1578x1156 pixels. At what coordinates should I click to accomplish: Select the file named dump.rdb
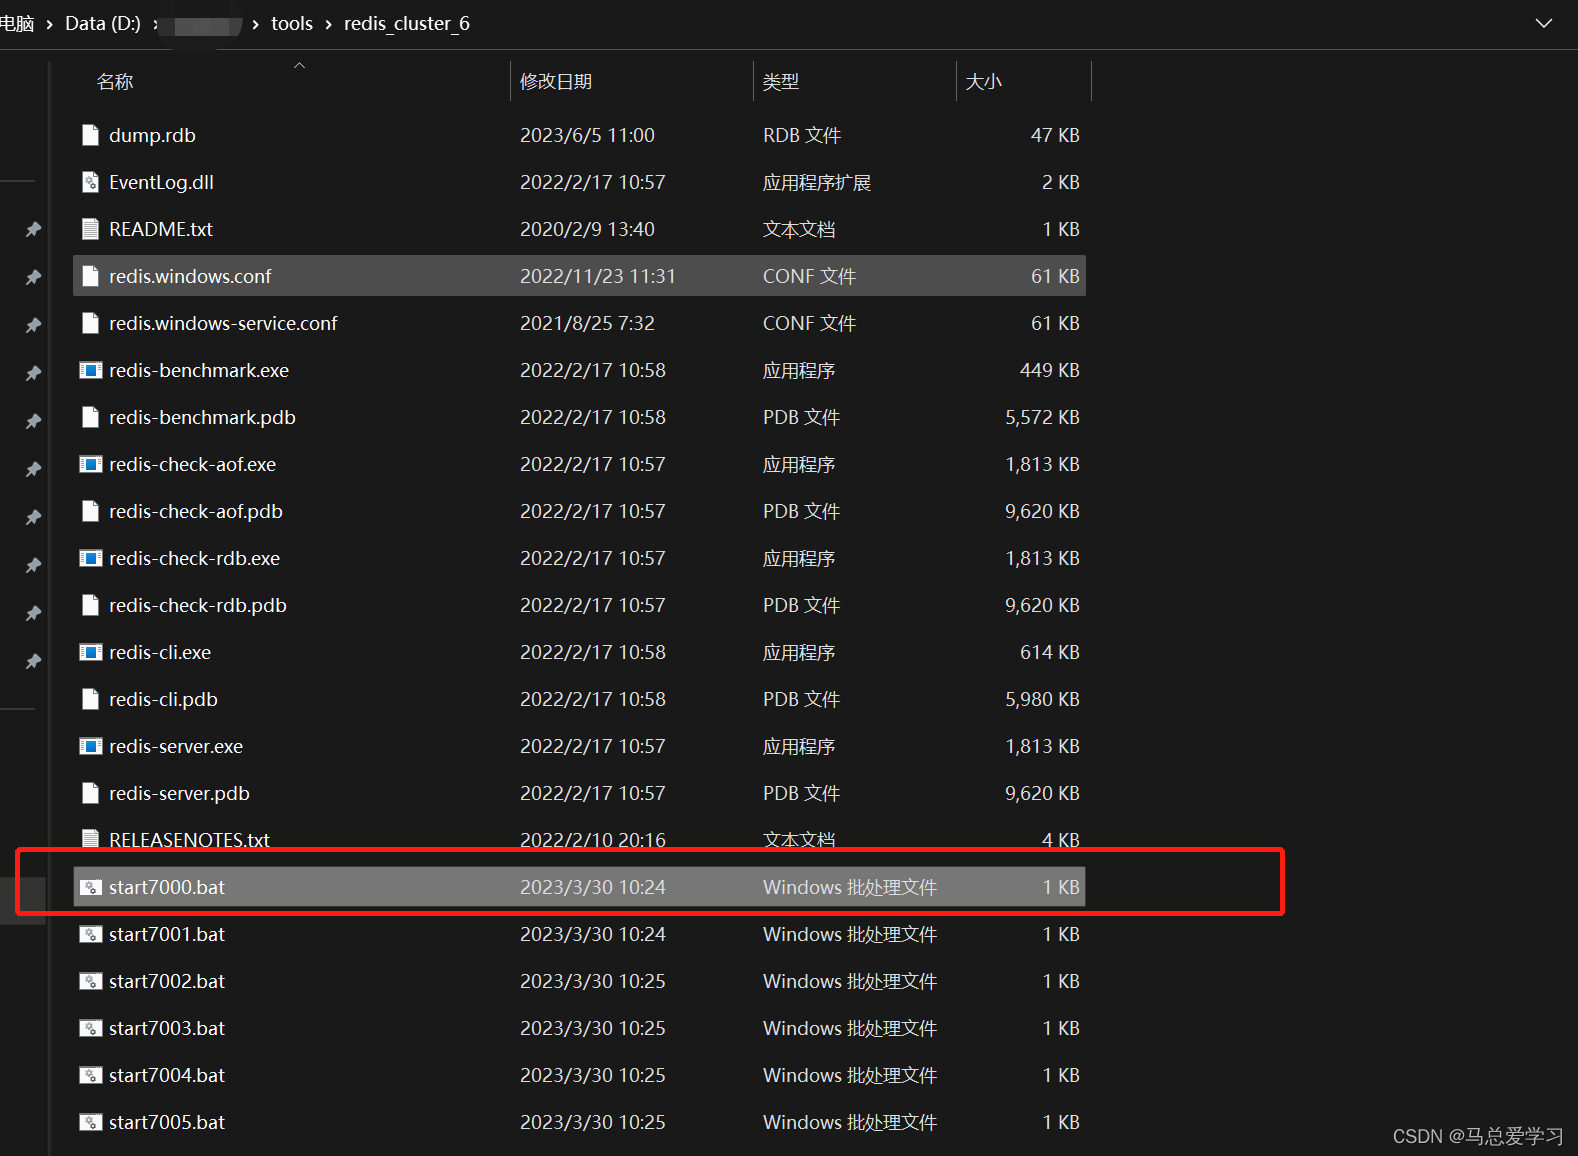(x=152, y=135)
